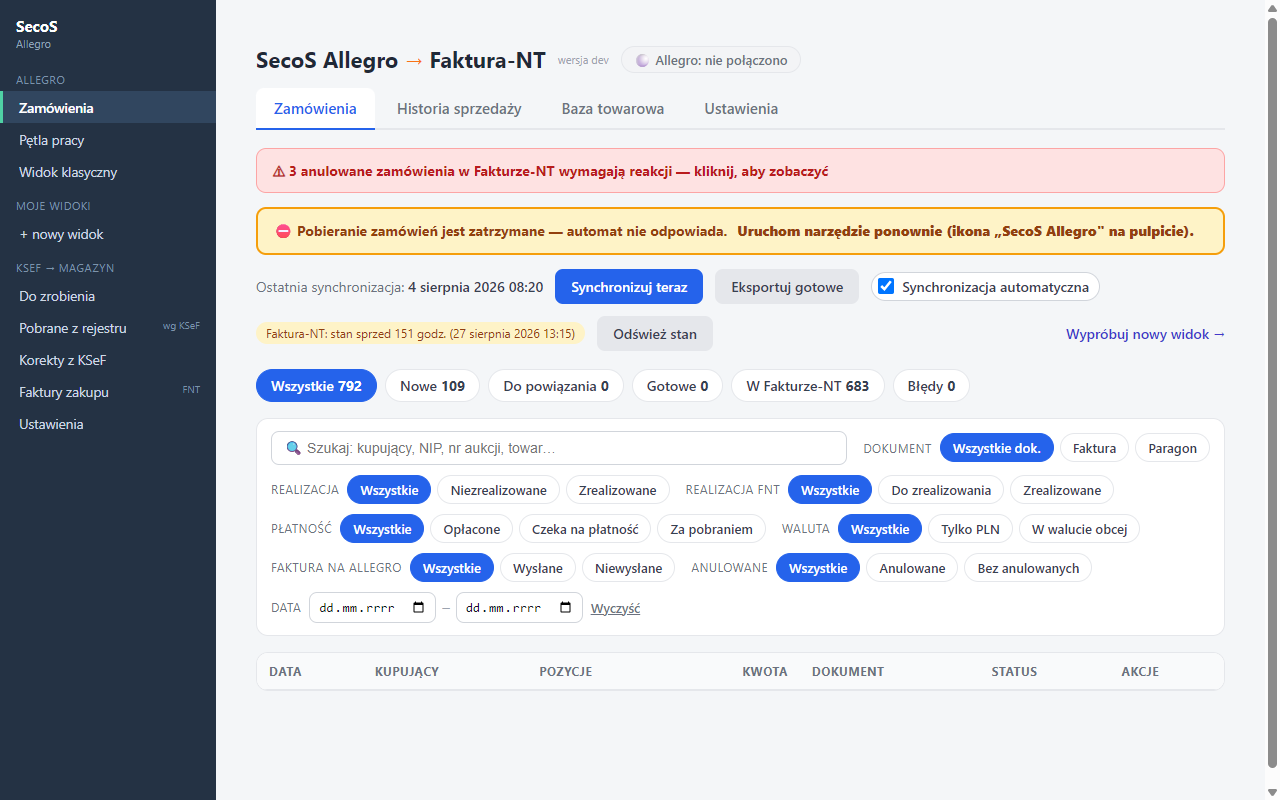Select the Gotowe 0 filter
The width and height of the screenshot is (1280, 800).
677,386
